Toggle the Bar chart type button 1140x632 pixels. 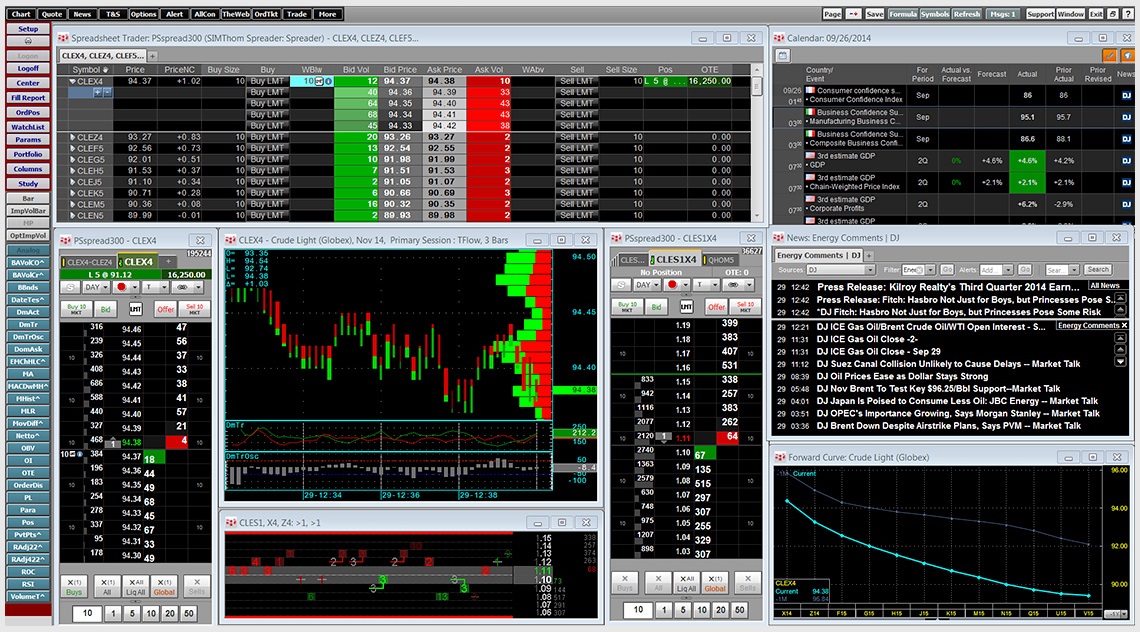tap(28, 198)
